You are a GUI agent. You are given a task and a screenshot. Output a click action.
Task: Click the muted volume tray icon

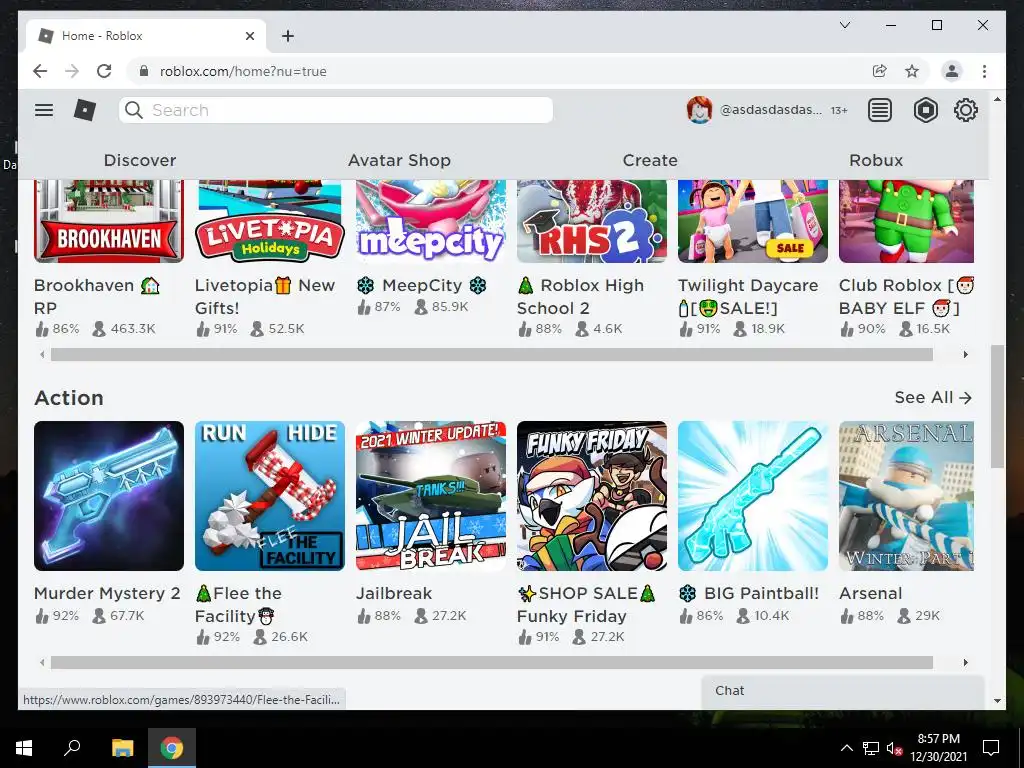(895, 748)
